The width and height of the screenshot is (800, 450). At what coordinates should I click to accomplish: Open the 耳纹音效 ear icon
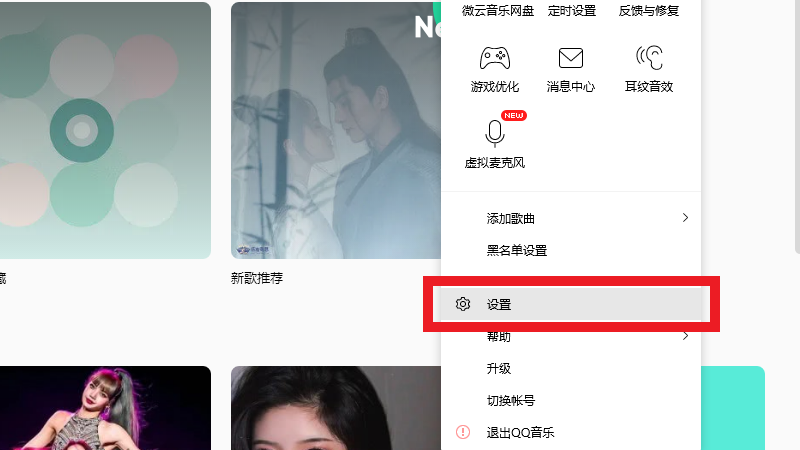tap(649, 58)
